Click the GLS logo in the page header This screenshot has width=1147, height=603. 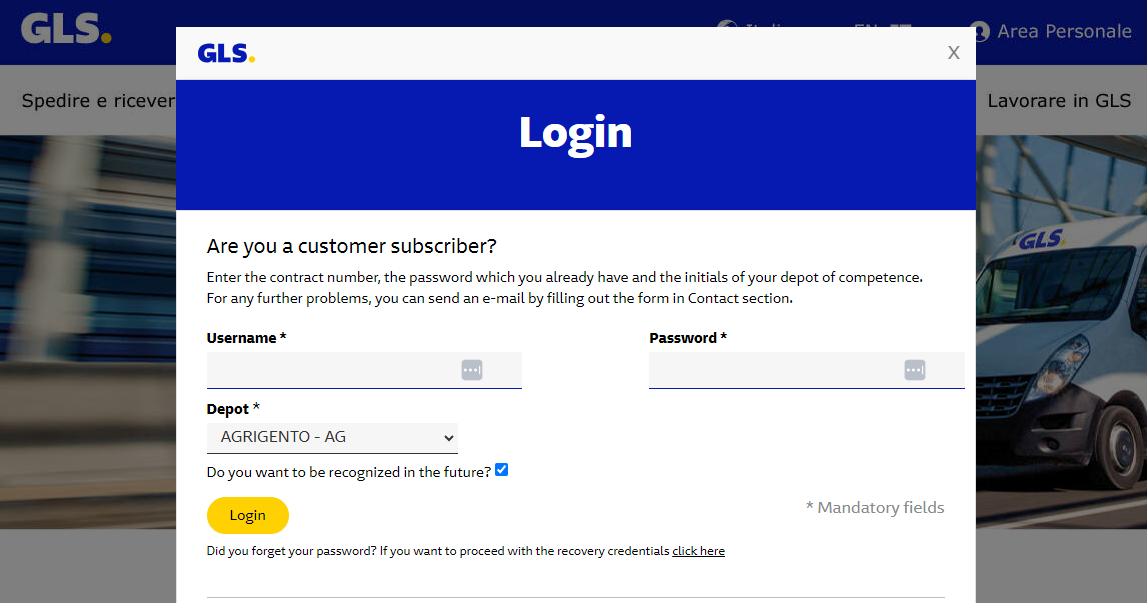(66, 29)
